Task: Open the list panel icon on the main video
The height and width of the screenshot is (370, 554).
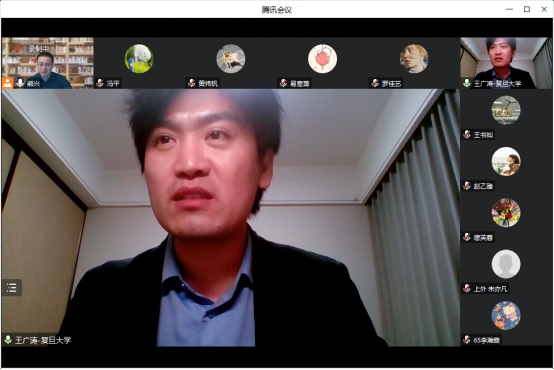Action: pos(12,288)
